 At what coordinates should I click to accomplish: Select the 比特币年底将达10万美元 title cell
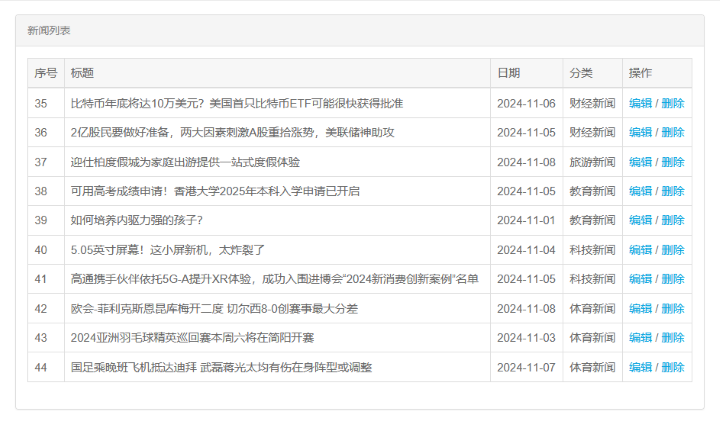[x=237, y=103]
